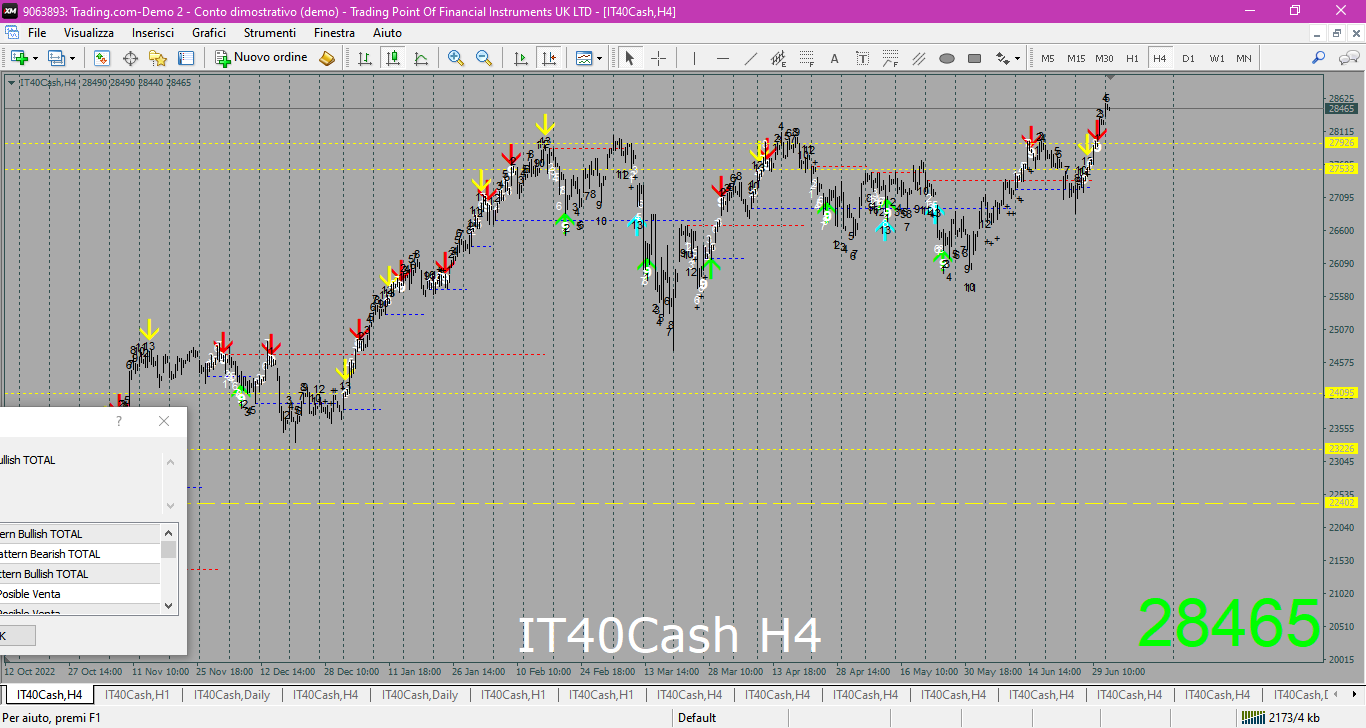Click the dialog's help question mark
The height and width of the screenshot is (728, 1366).
(x=119, y=422)
